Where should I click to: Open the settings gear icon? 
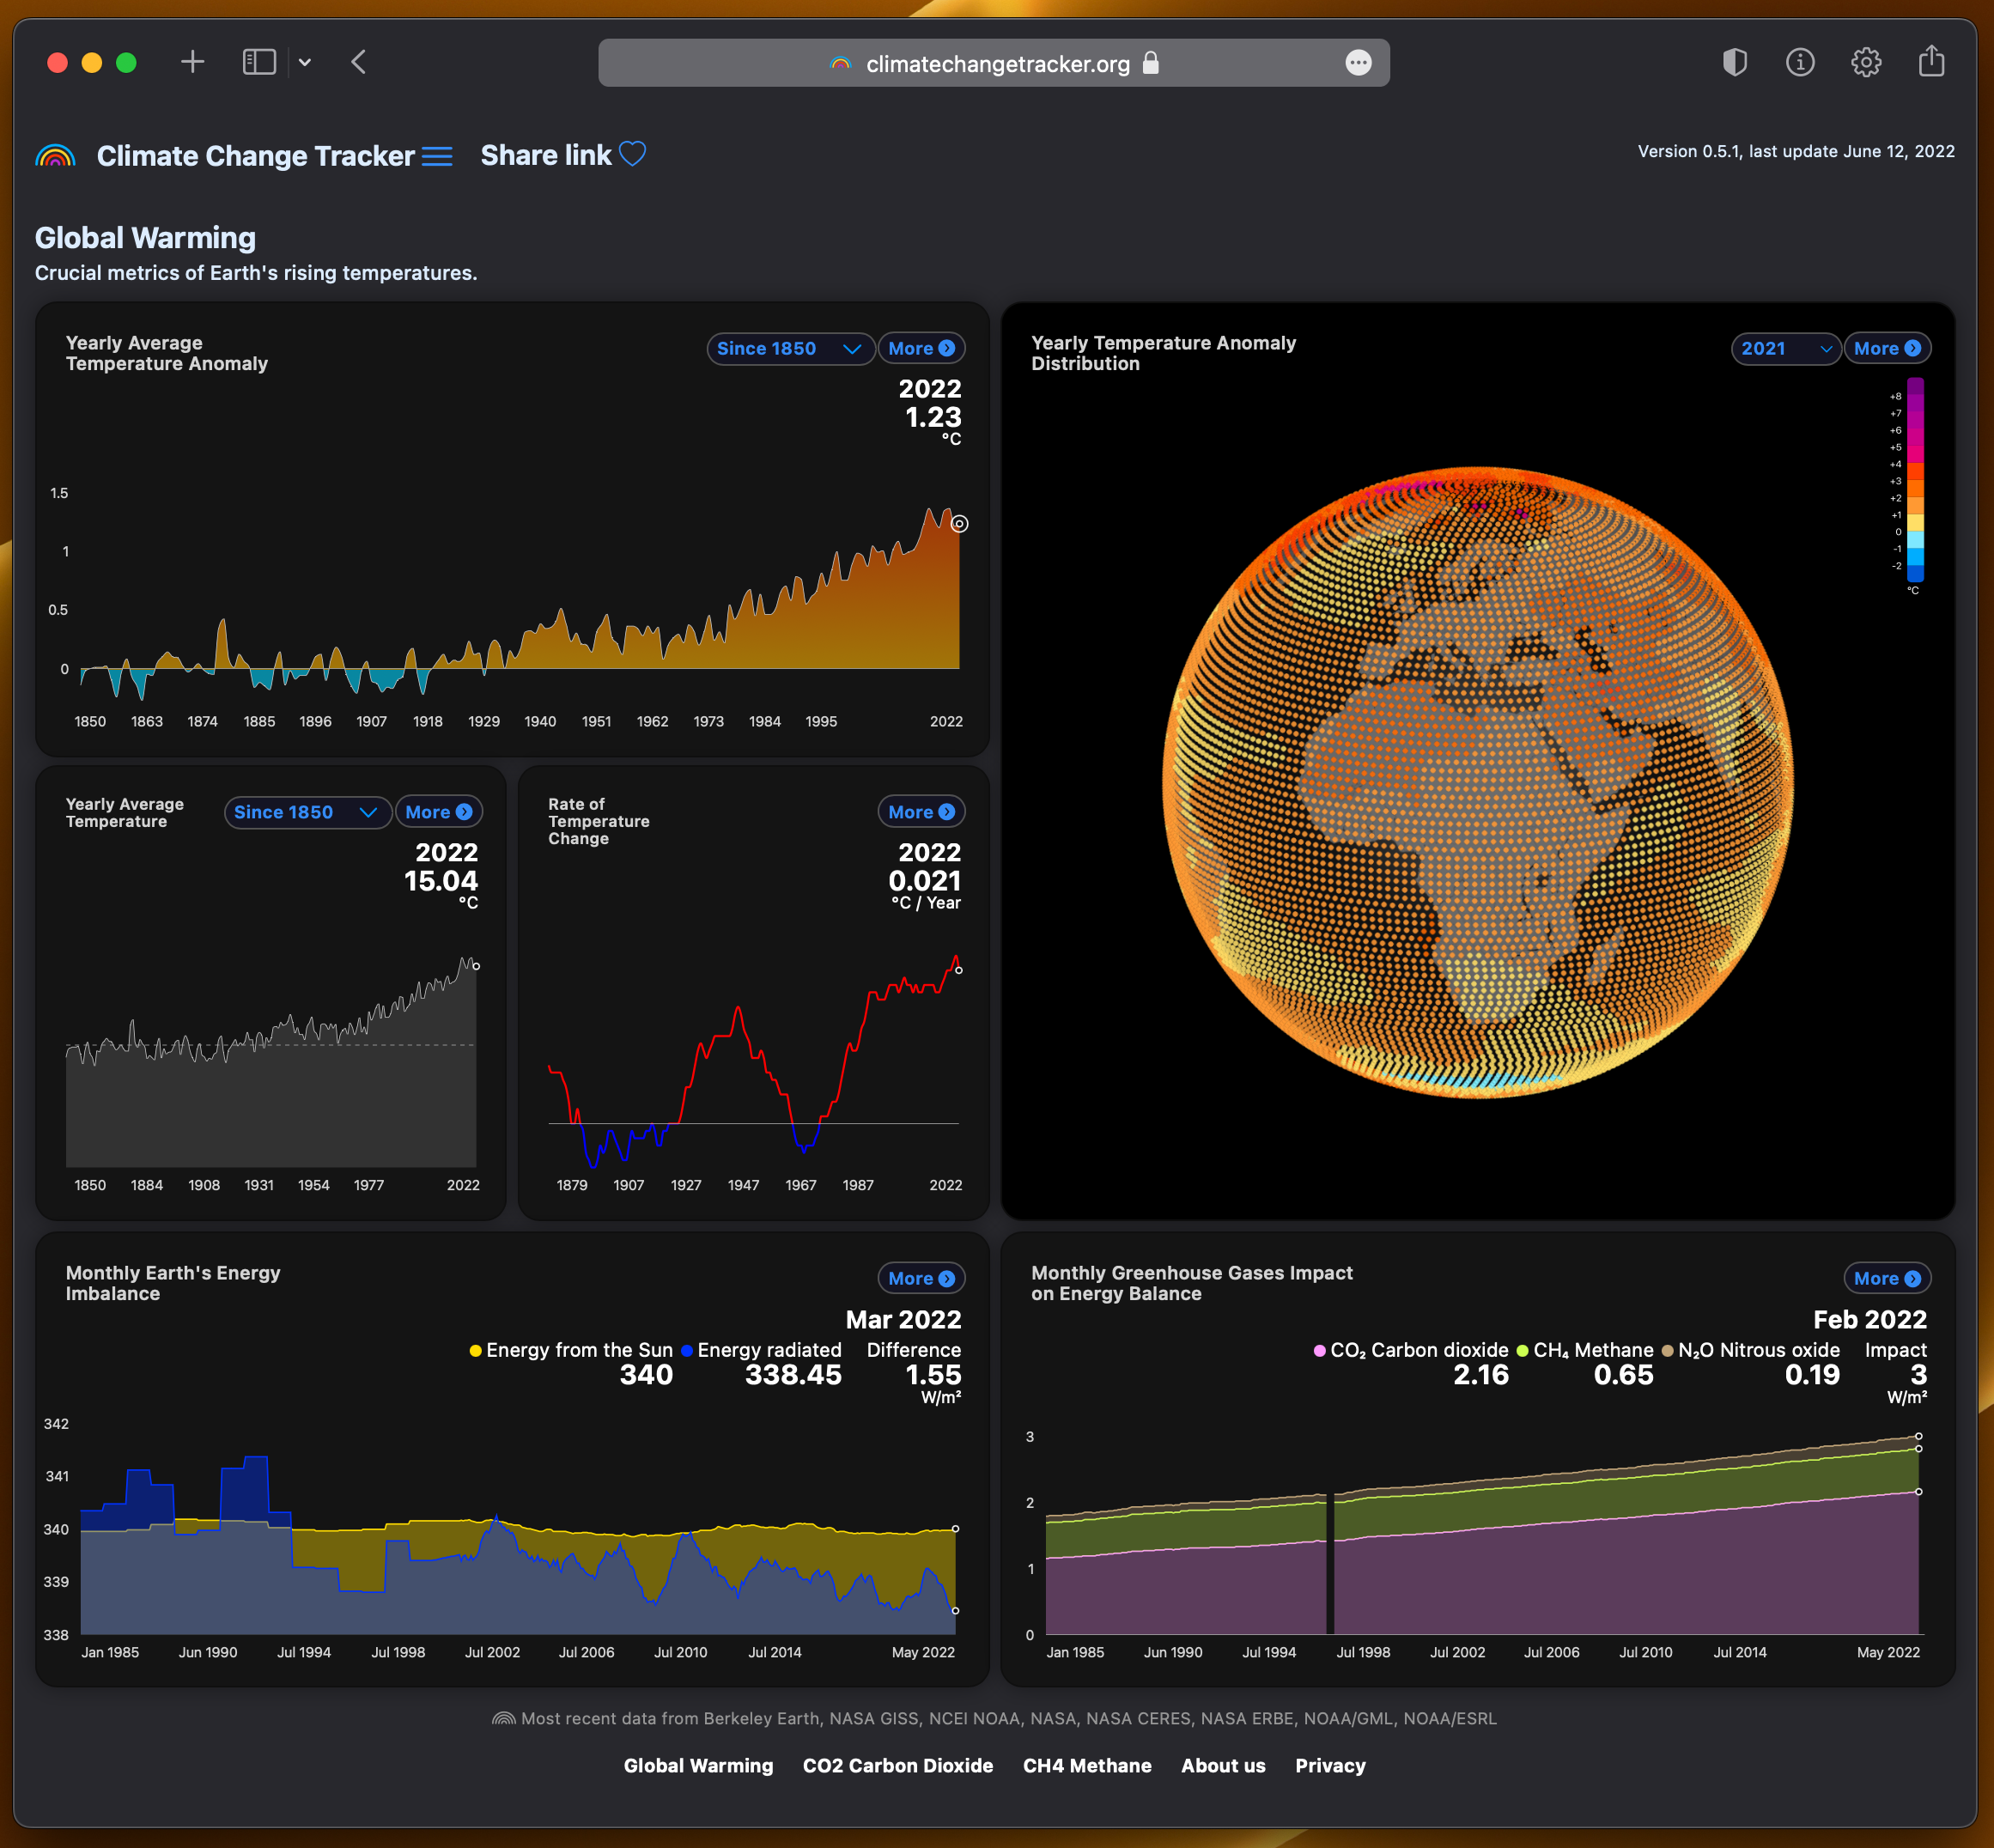(1865, 62)
